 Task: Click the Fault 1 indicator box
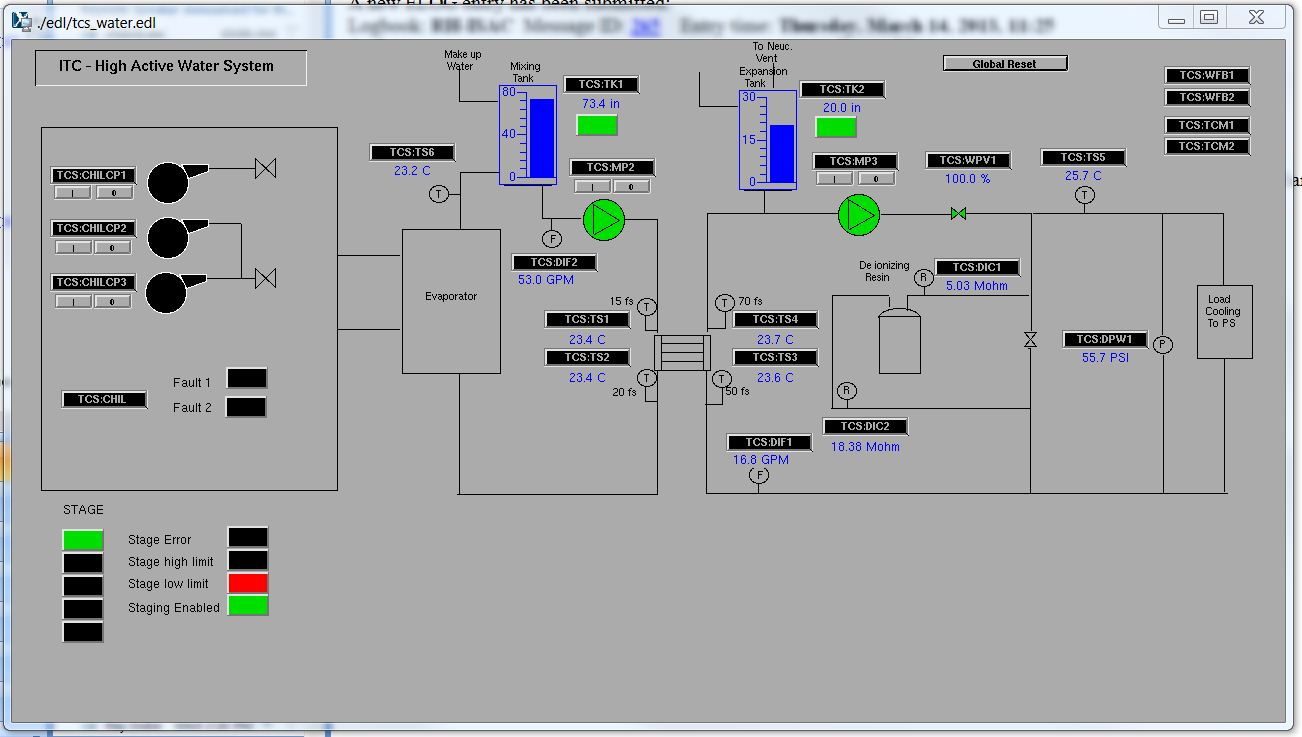click(246, 379)
